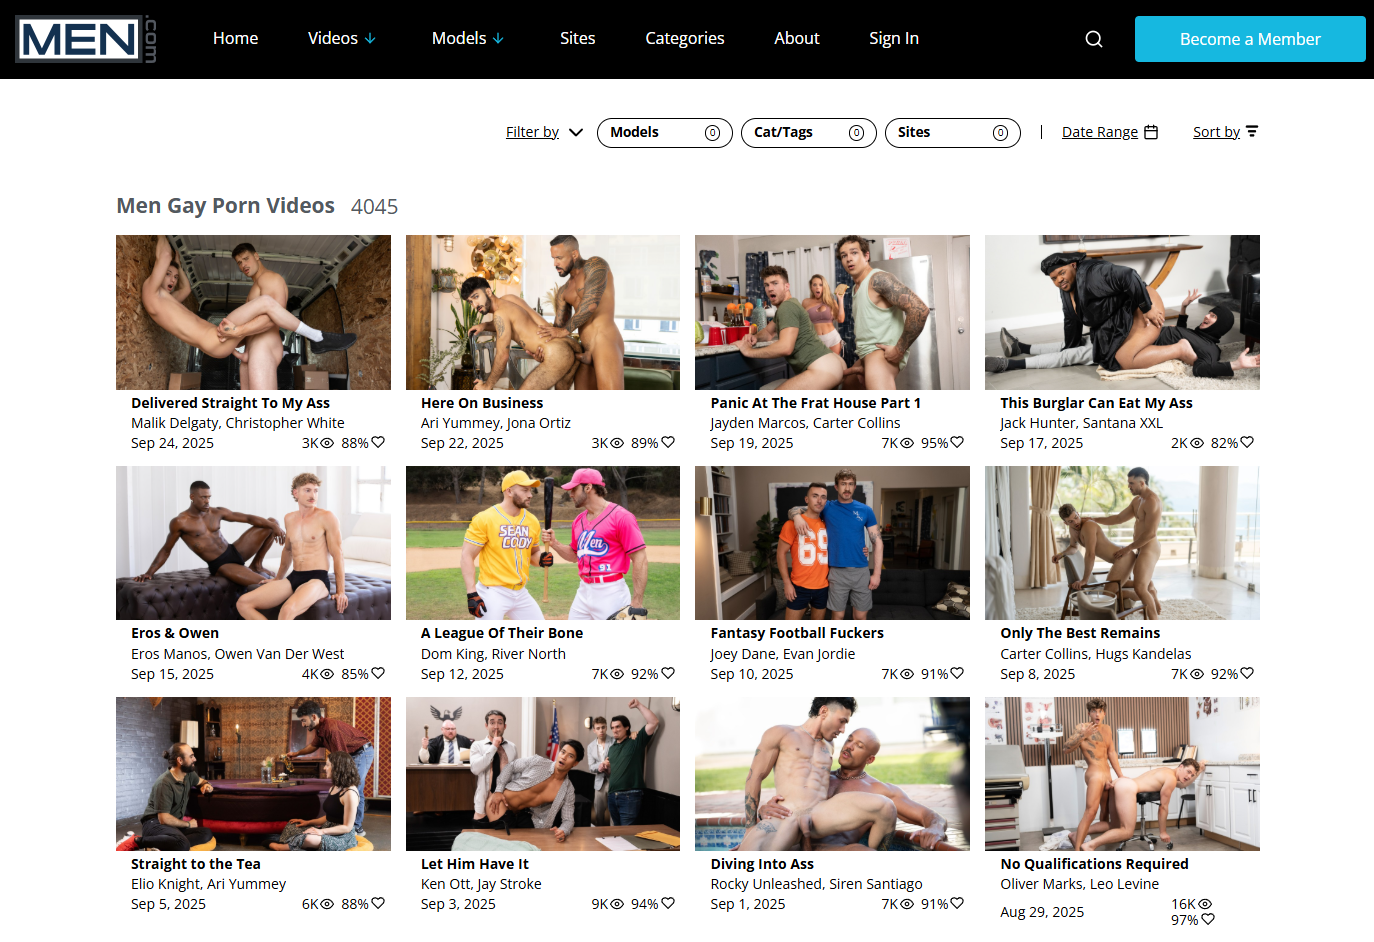
Task: Open the Eros & Owen video thumbnail
Action: click(253, 543)
